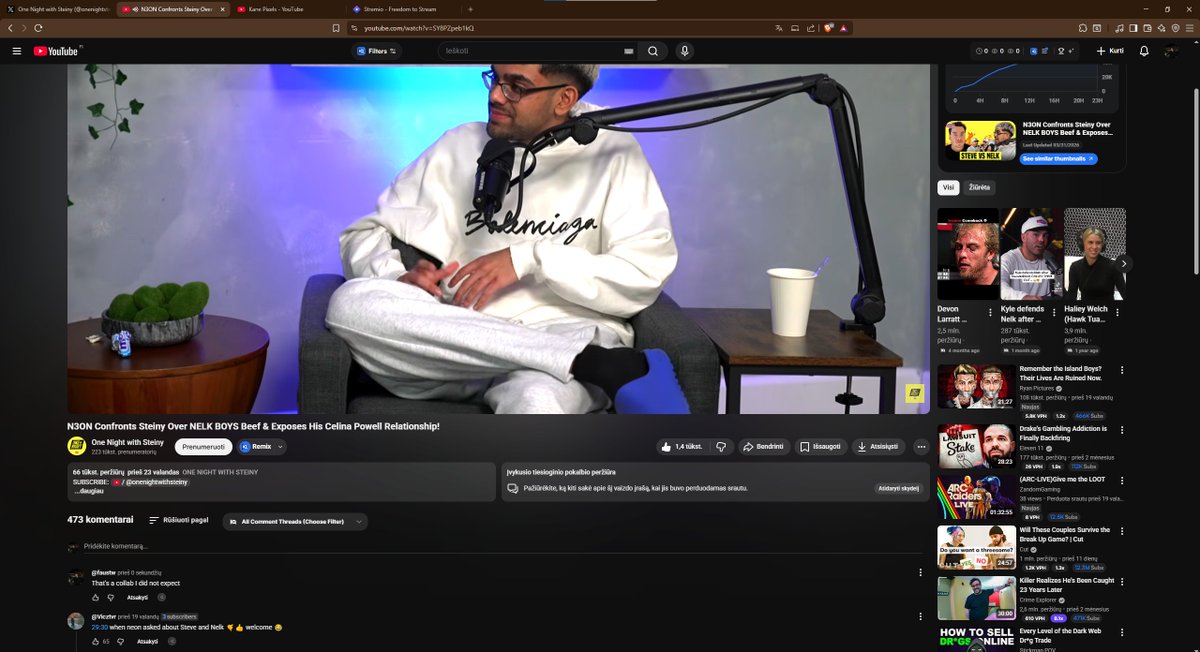The height and width of the screenshot is (652, 1200).
Task: Dislike the @faustw comment
Action: click(x=112, y=597)
